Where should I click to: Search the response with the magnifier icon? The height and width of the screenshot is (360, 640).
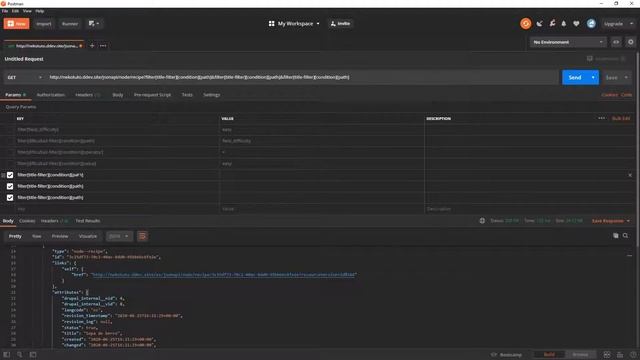[x=625, y=236]
